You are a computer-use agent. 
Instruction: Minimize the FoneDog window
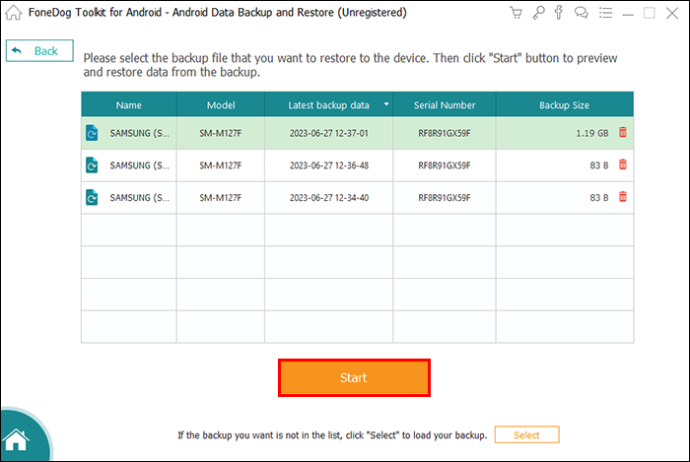(x=628, y=13)
